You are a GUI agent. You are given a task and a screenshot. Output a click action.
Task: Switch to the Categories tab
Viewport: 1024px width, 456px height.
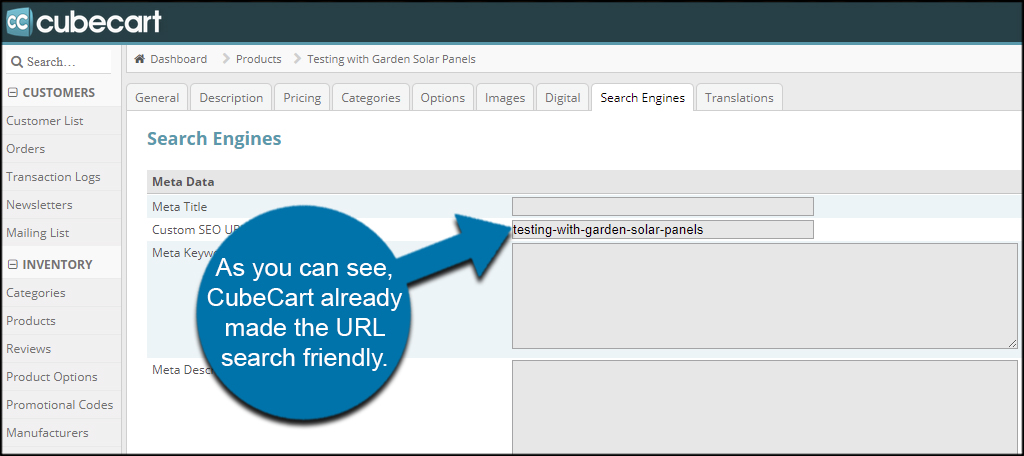point(371,97)
